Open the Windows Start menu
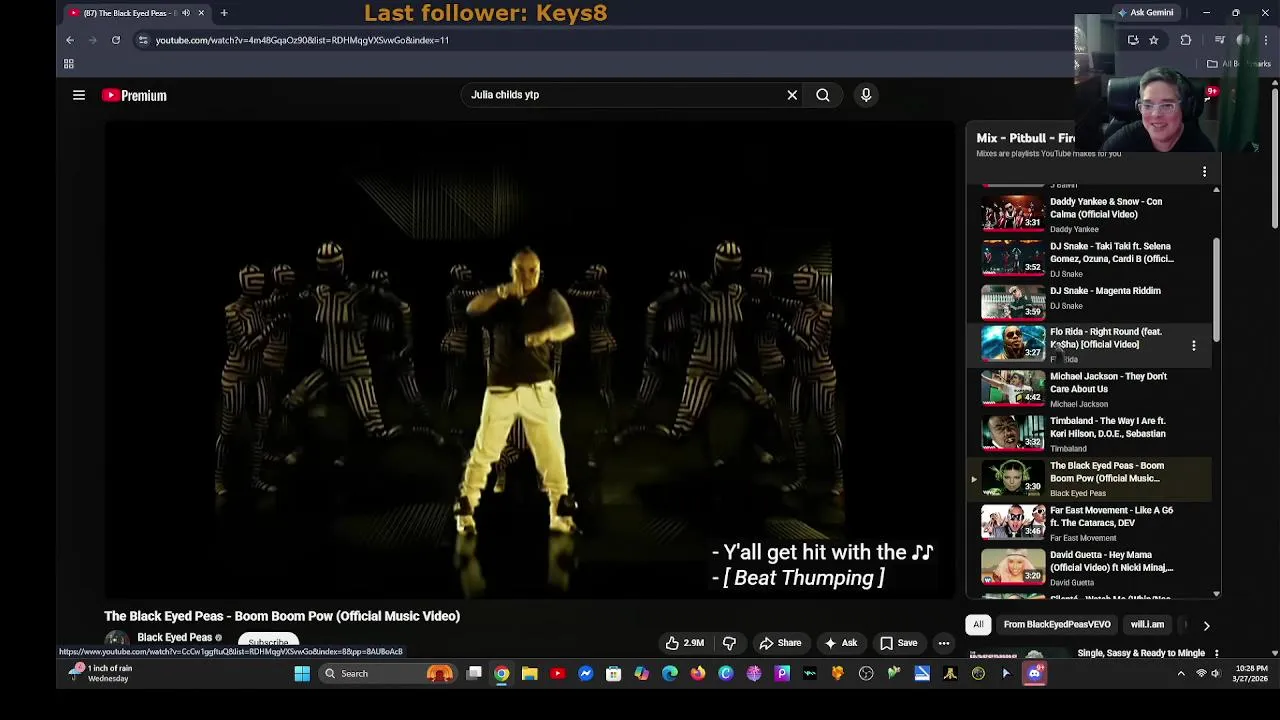This screenshot has width=1280, height=720. point(302,674)
